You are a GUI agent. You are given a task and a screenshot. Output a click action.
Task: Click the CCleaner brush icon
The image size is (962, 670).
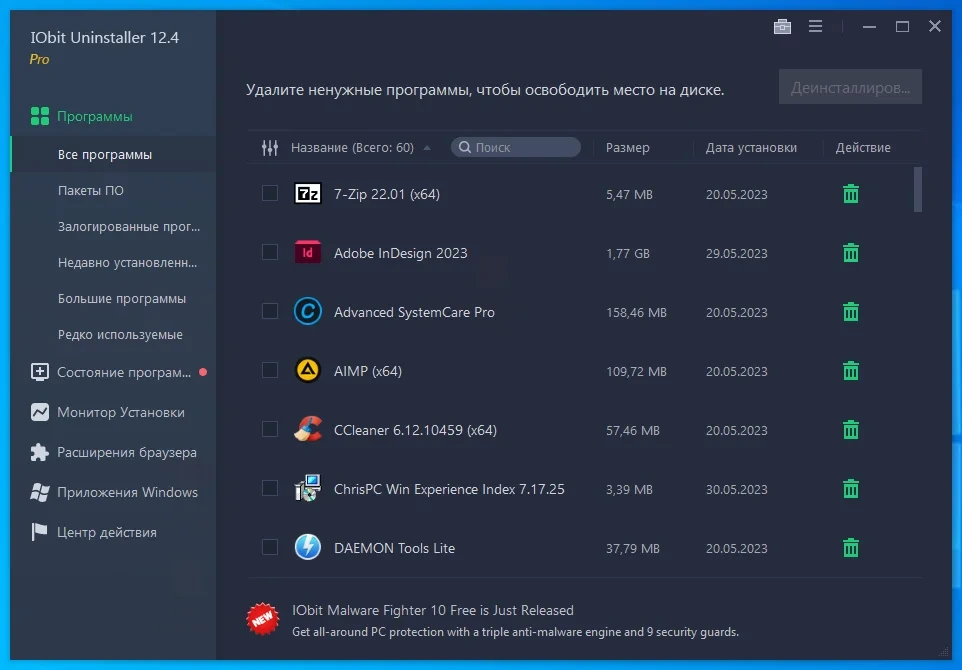point(307,429)
